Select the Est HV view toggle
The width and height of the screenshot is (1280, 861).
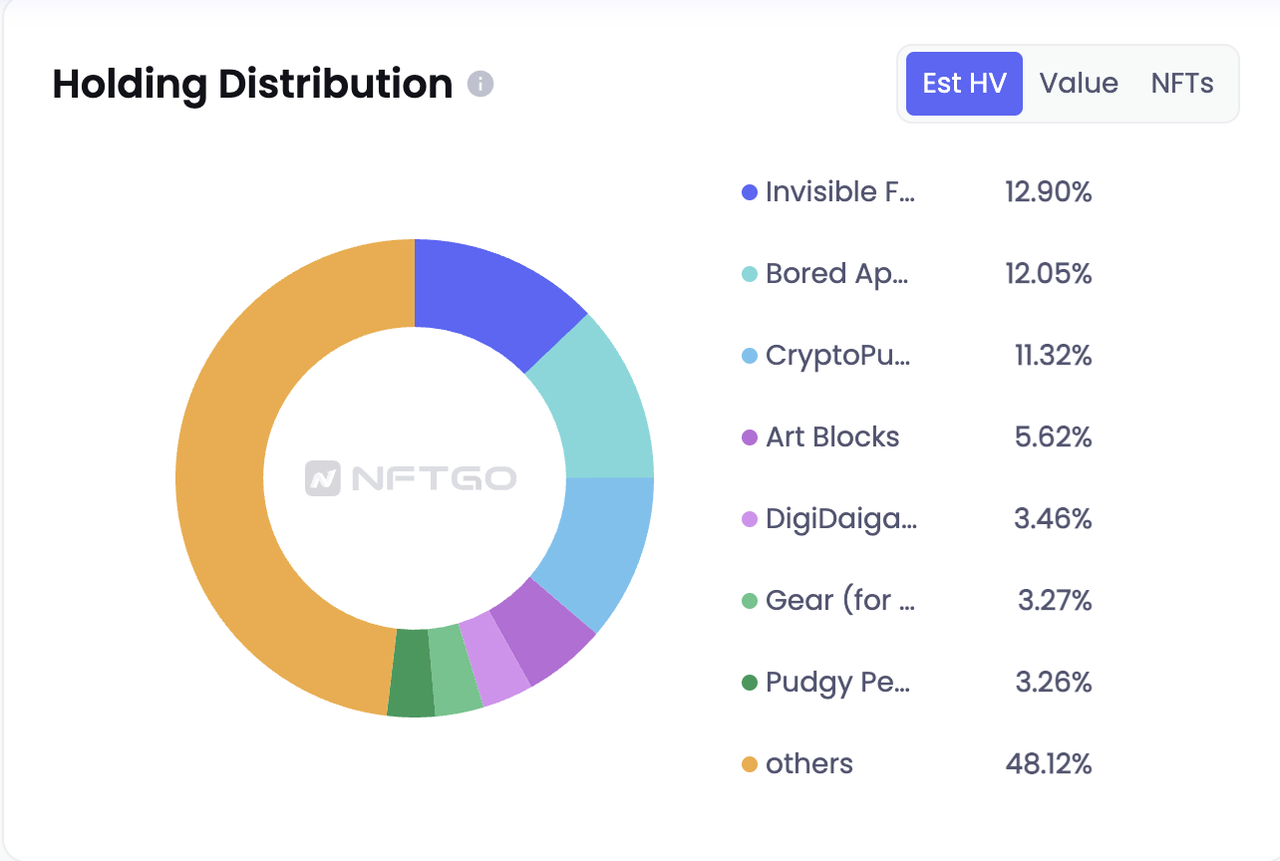964,83
